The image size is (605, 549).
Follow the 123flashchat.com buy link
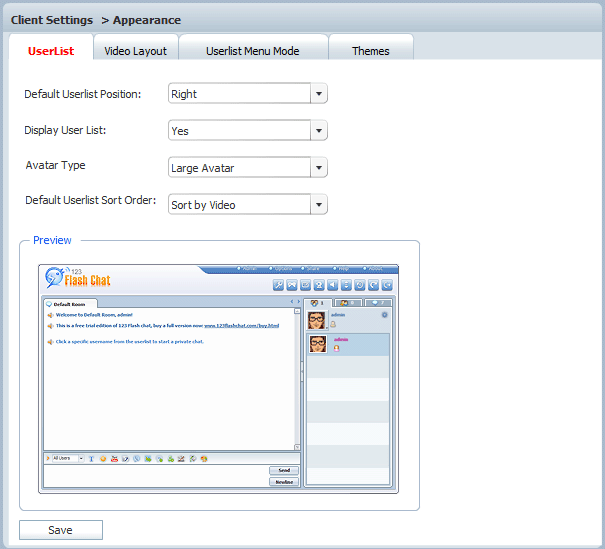point(241,325)
